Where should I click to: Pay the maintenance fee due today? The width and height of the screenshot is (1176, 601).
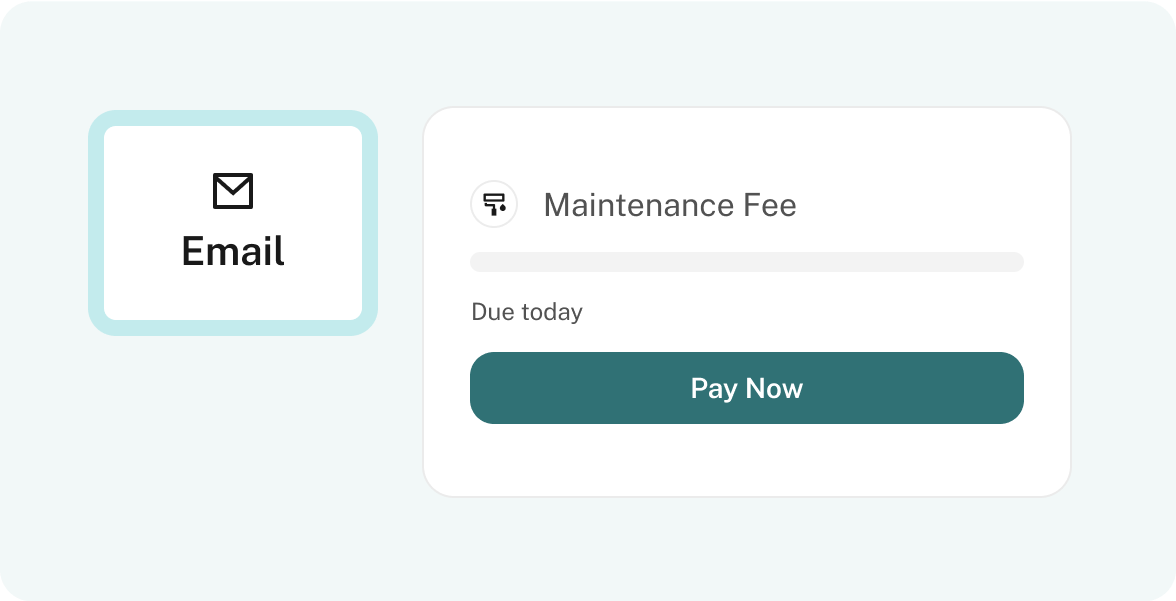(x=746, y=388)
